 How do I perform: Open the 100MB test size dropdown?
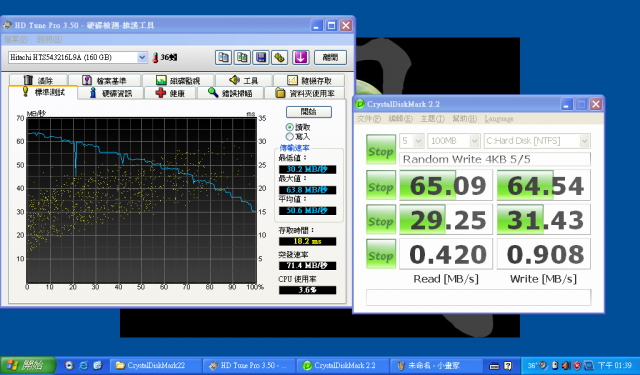(x=474, y=141)
